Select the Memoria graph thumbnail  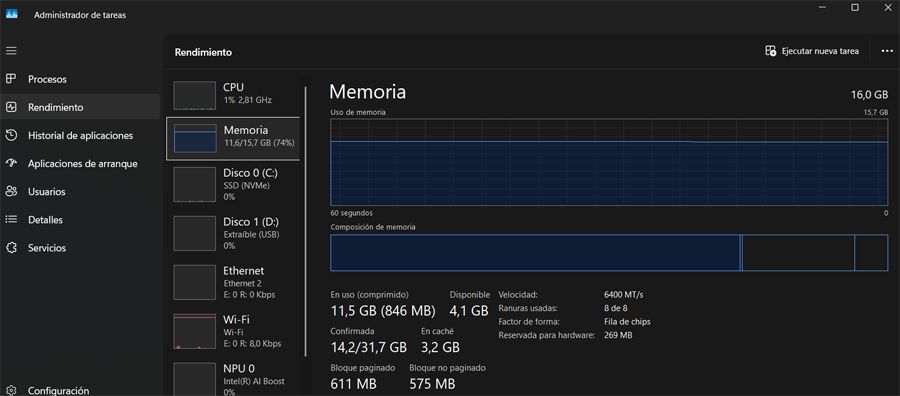[195, 138]
